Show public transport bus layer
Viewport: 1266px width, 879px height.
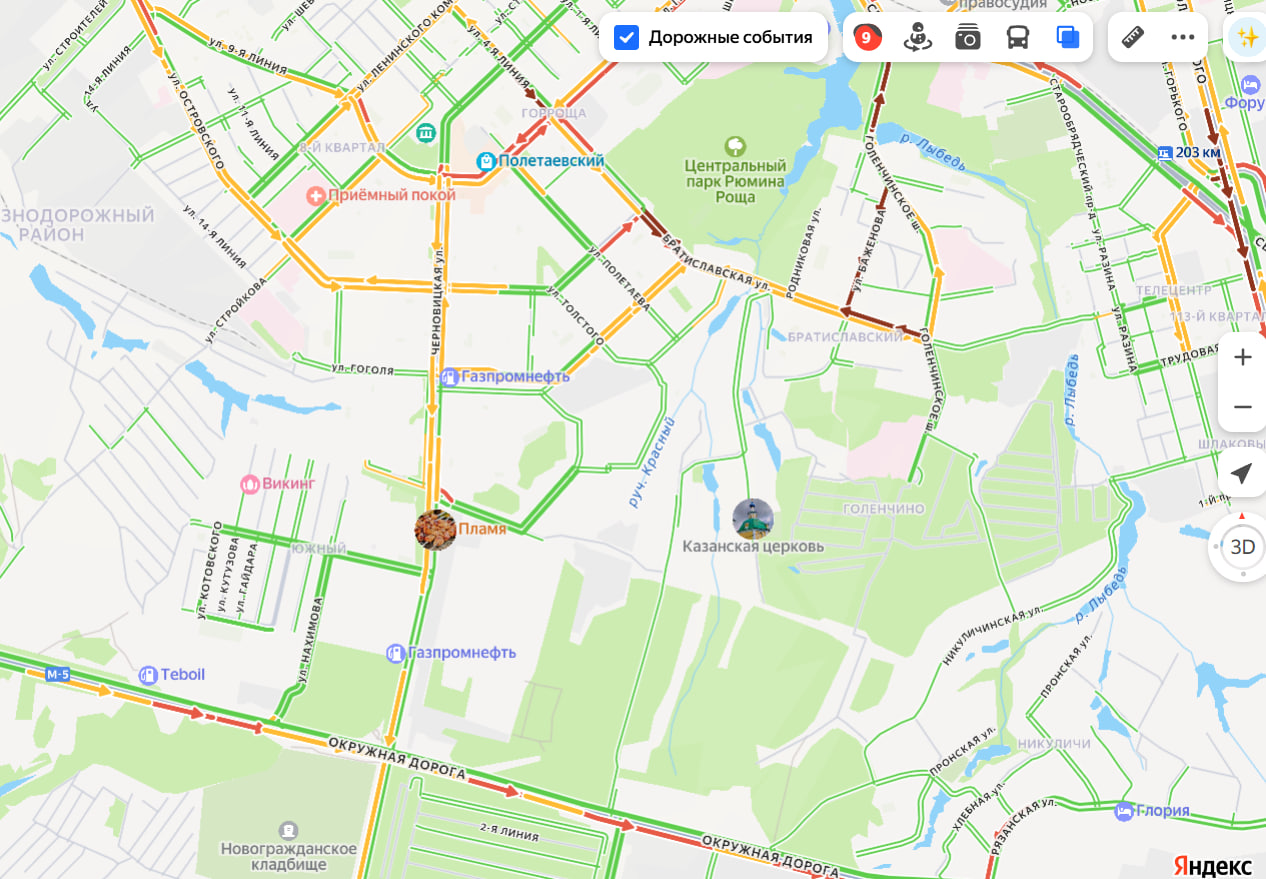tap(1017, 38)
